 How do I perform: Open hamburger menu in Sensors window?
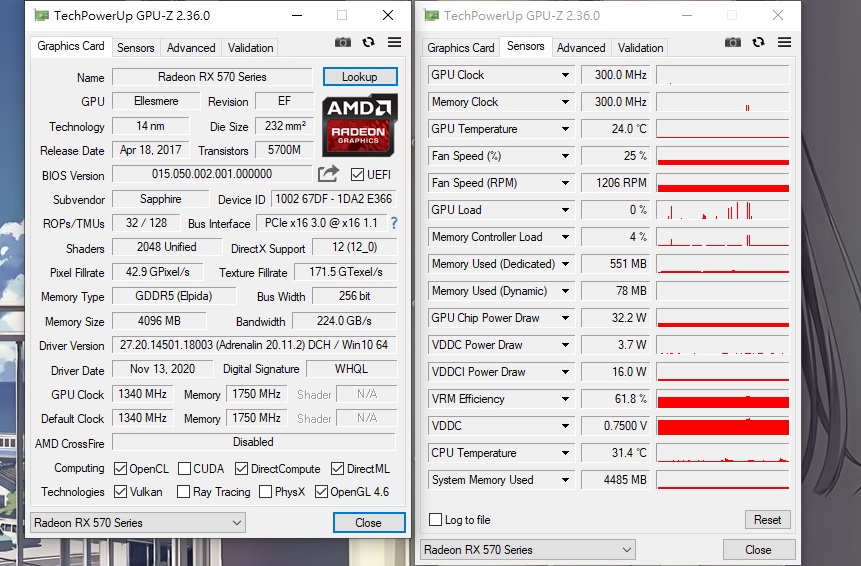click(x=784, y=42)
